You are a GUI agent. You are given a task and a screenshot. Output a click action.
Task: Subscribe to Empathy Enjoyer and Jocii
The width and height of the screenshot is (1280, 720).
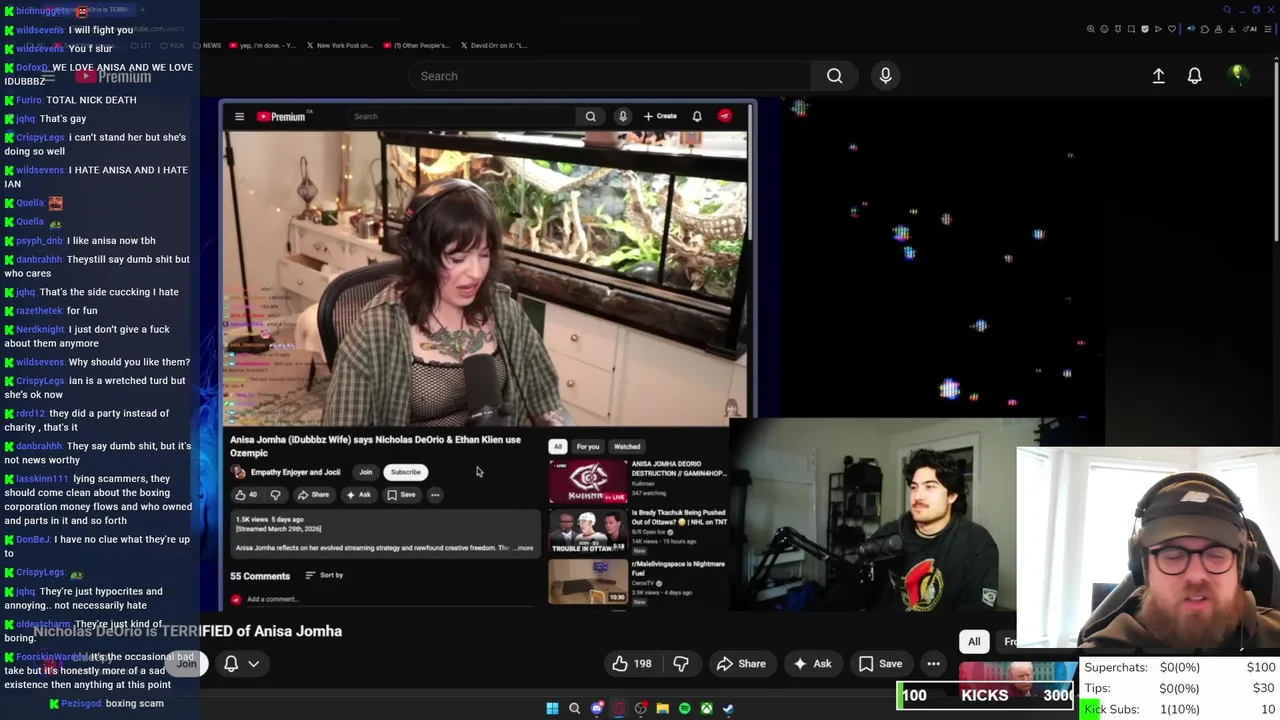[406, 472]
